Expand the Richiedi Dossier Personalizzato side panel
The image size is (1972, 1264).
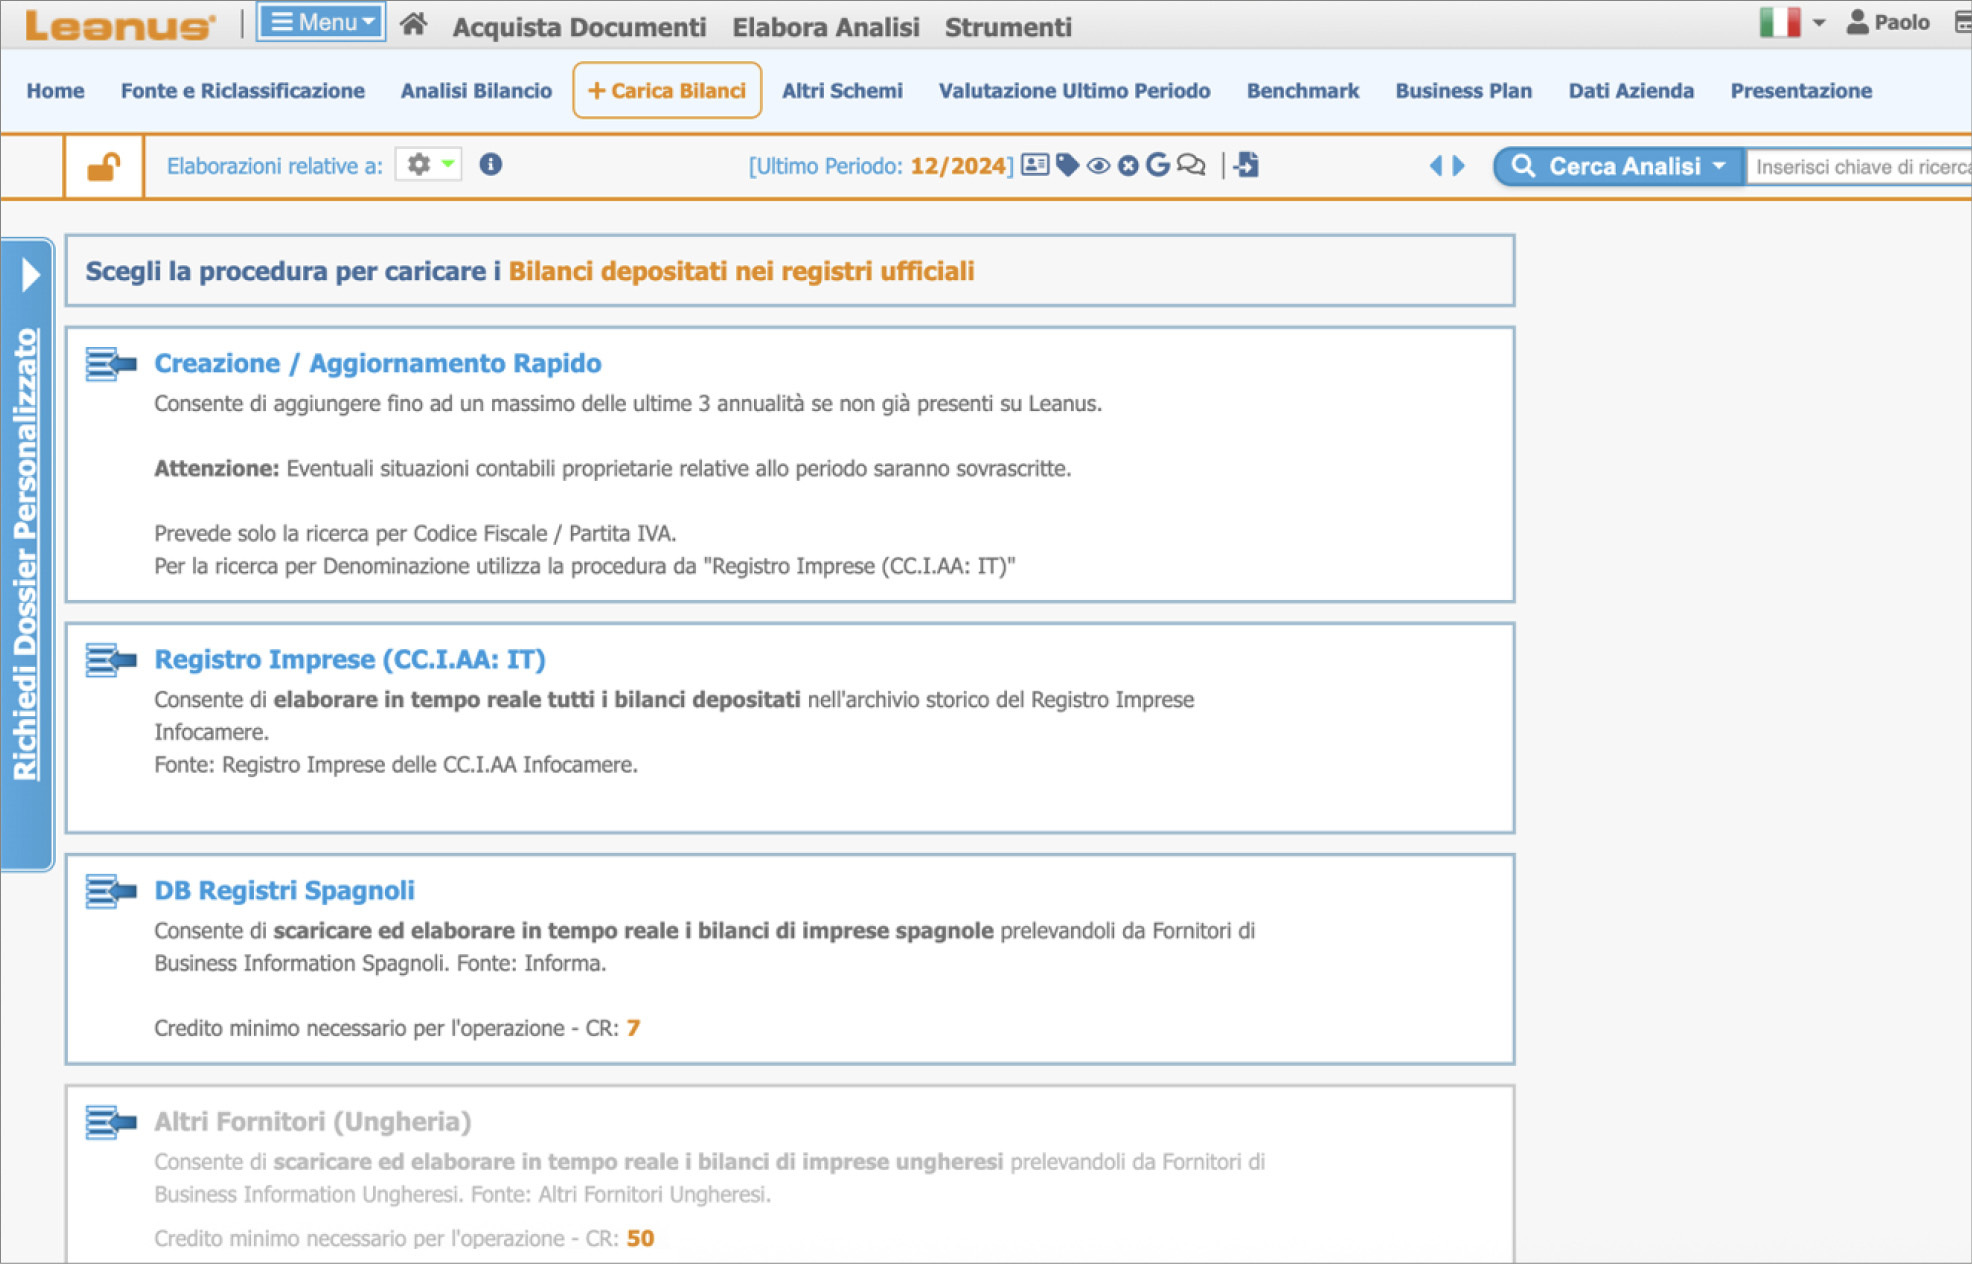click(29, 274)
